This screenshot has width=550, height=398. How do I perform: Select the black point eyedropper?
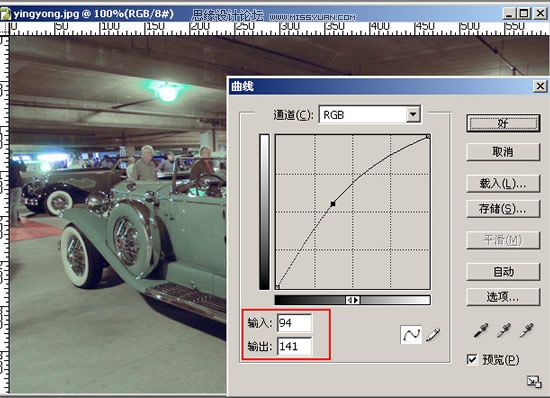point(481,331)
